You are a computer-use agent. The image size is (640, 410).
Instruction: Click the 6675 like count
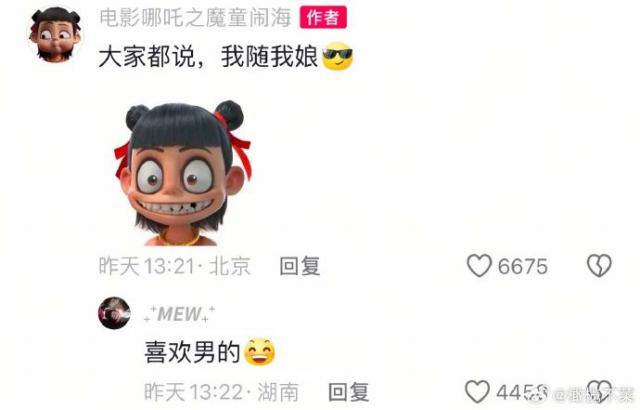point(522,266)
